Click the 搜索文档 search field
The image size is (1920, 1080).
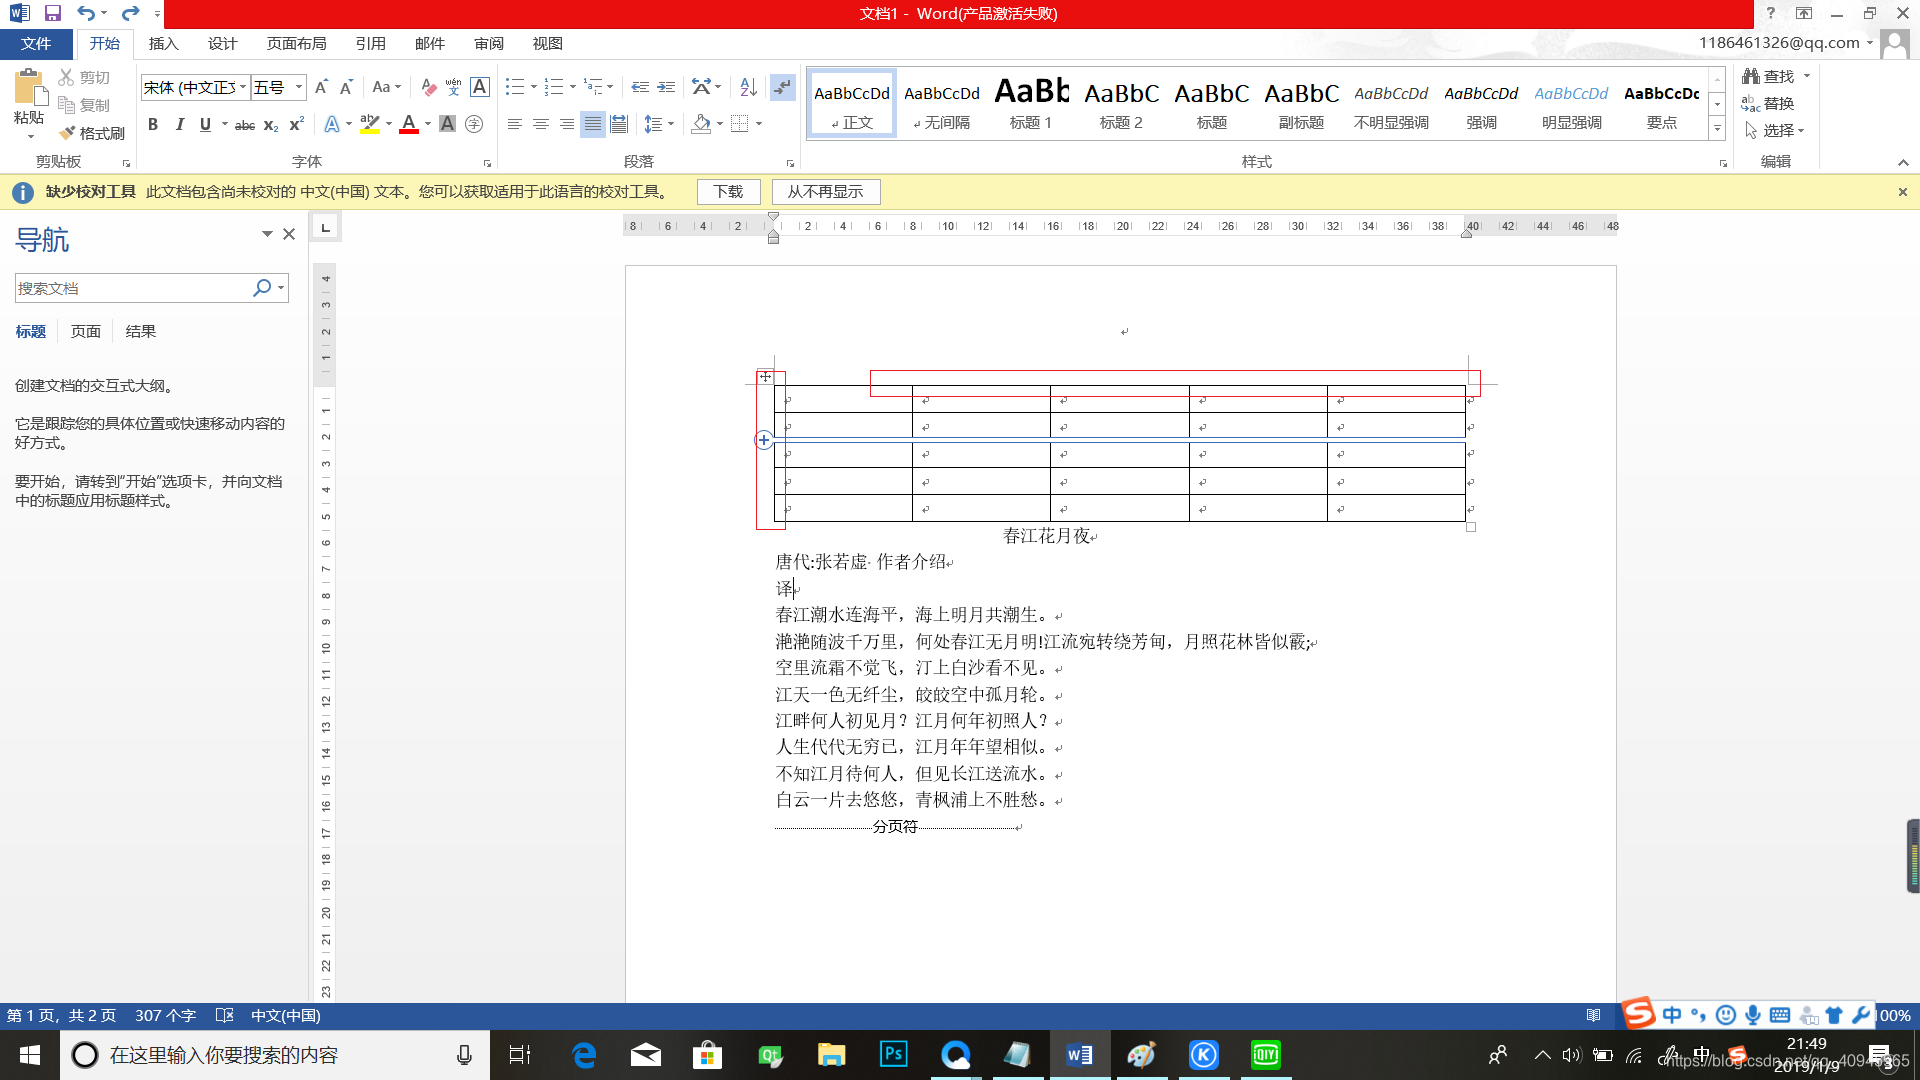(x=133, y=288)
